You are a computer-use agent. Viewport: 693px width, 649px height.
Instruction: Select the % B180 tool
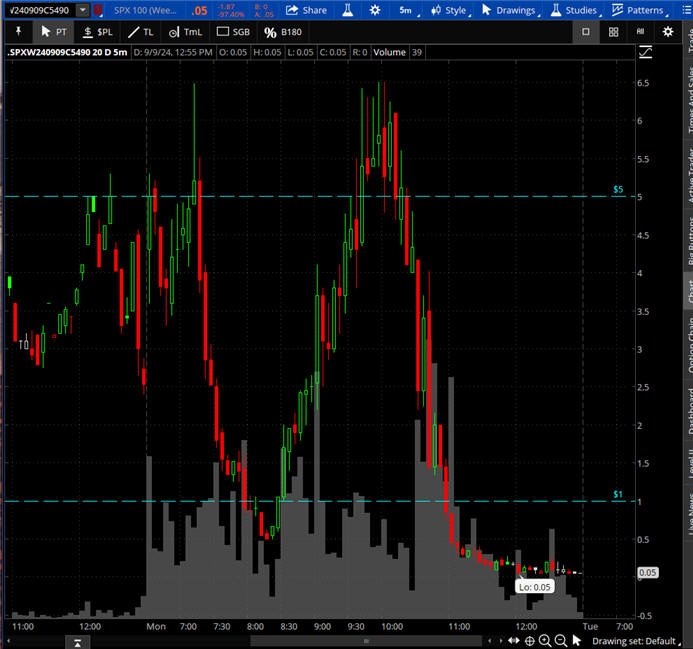[x=282, y=32]
